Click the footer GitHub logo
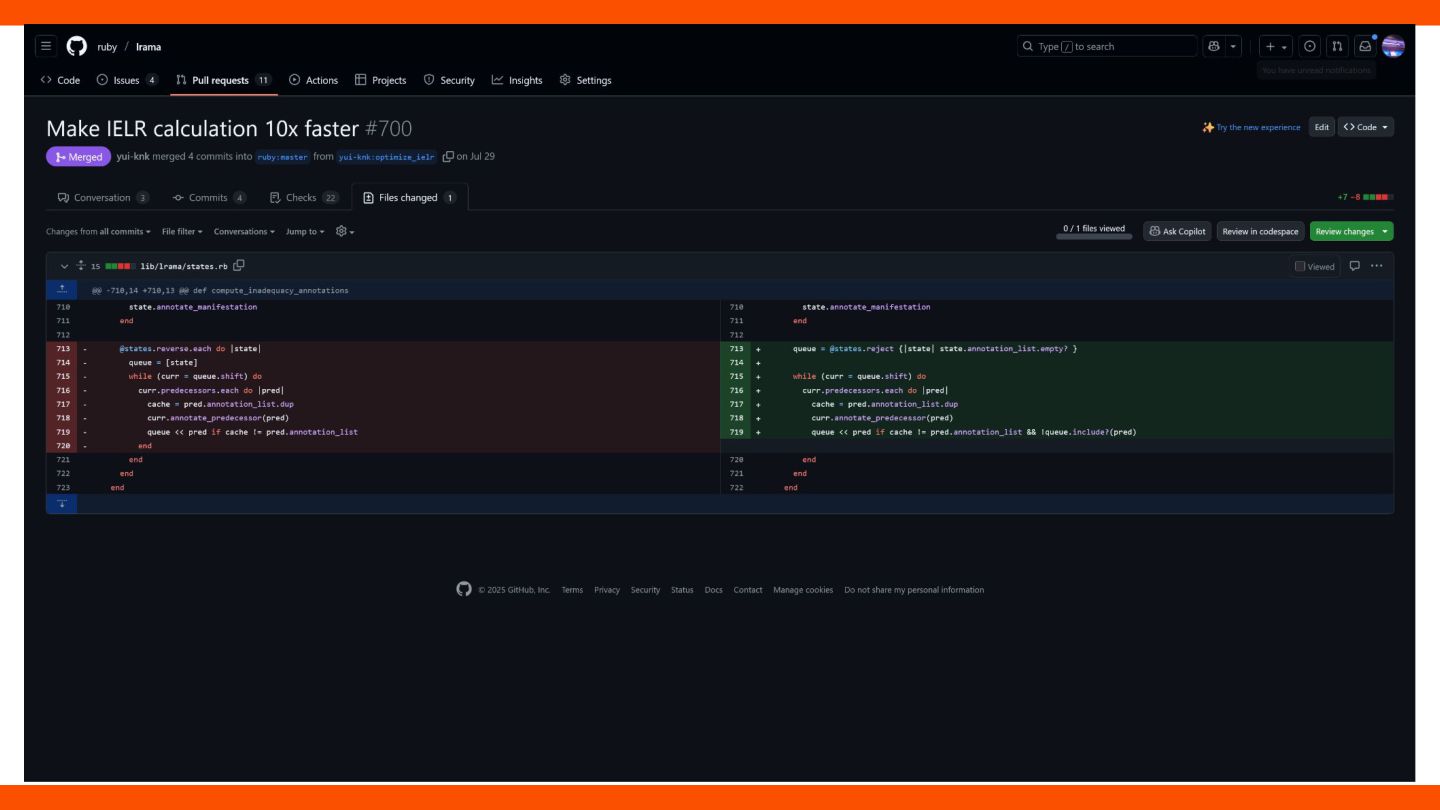 click(463, 589)
